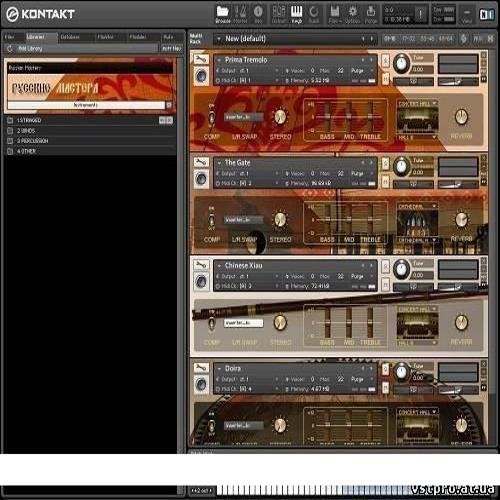
Task: Solo the Prima Tremolo instrument
Action: (385, 61)
